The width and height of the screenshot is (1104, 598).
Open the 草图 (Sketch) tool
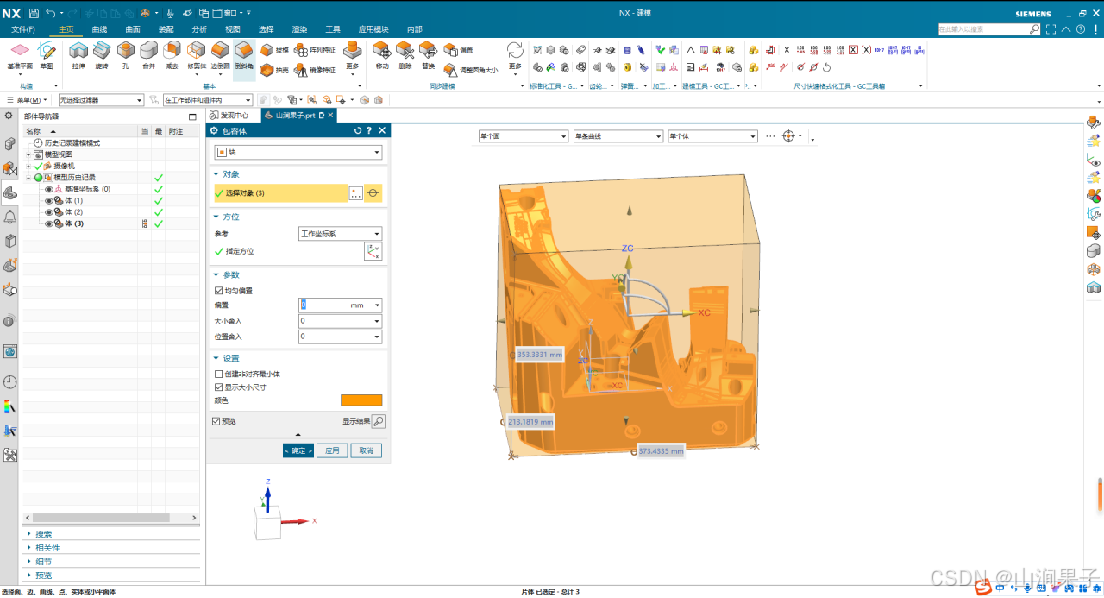[46, 55]
